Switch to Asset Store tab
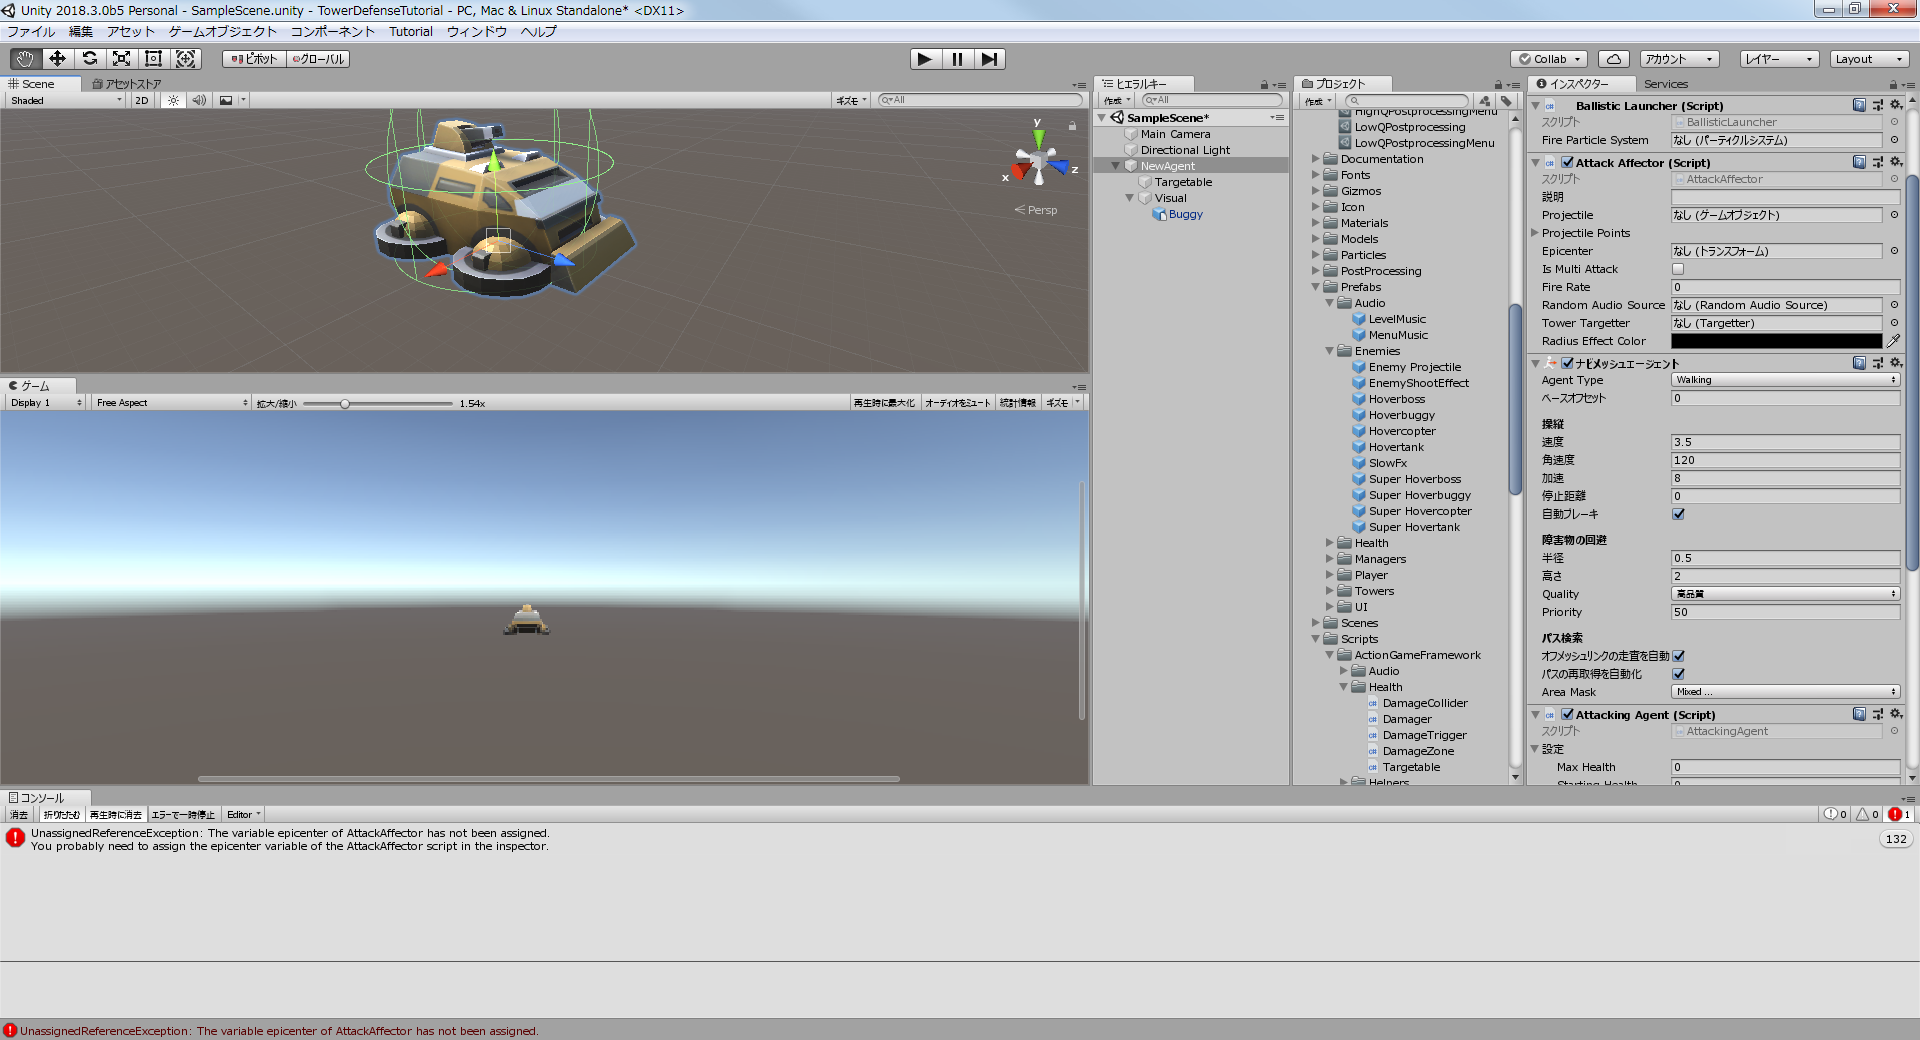 (x=127, y=84)
